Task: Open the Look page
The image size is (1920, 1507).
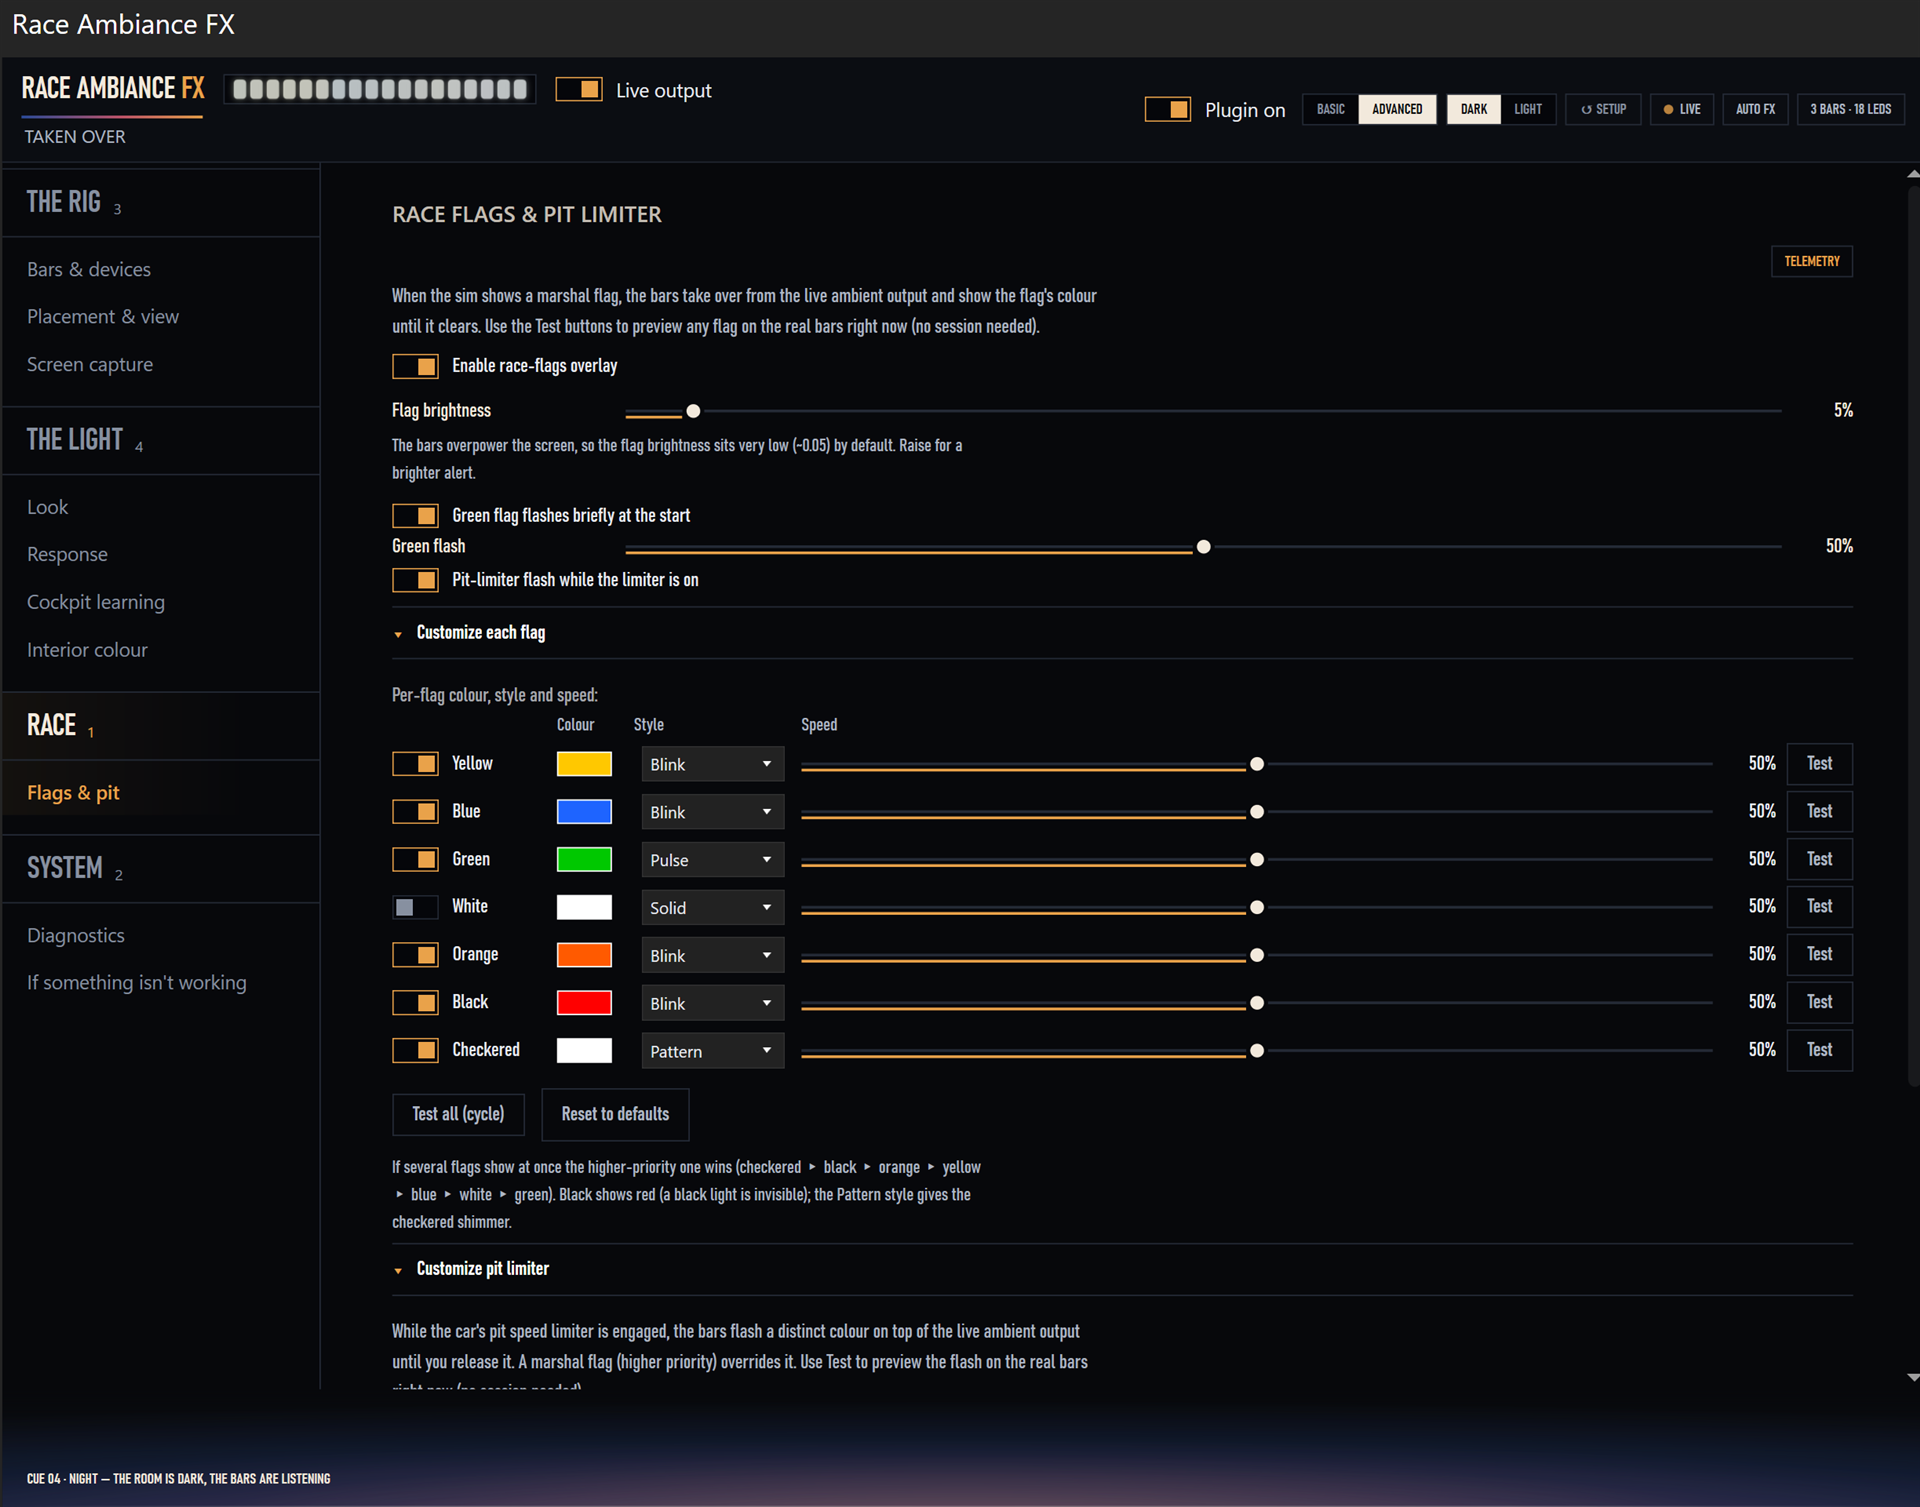Action: (47, 507)
